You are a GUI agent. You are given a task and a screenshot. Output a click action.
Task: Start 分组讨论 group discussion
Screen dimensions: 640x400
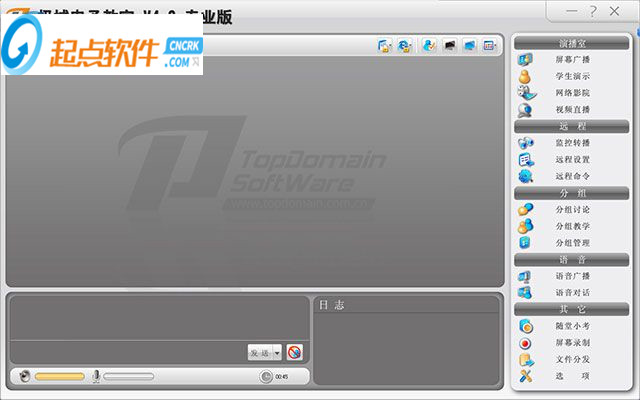click(x=571, y=210)
